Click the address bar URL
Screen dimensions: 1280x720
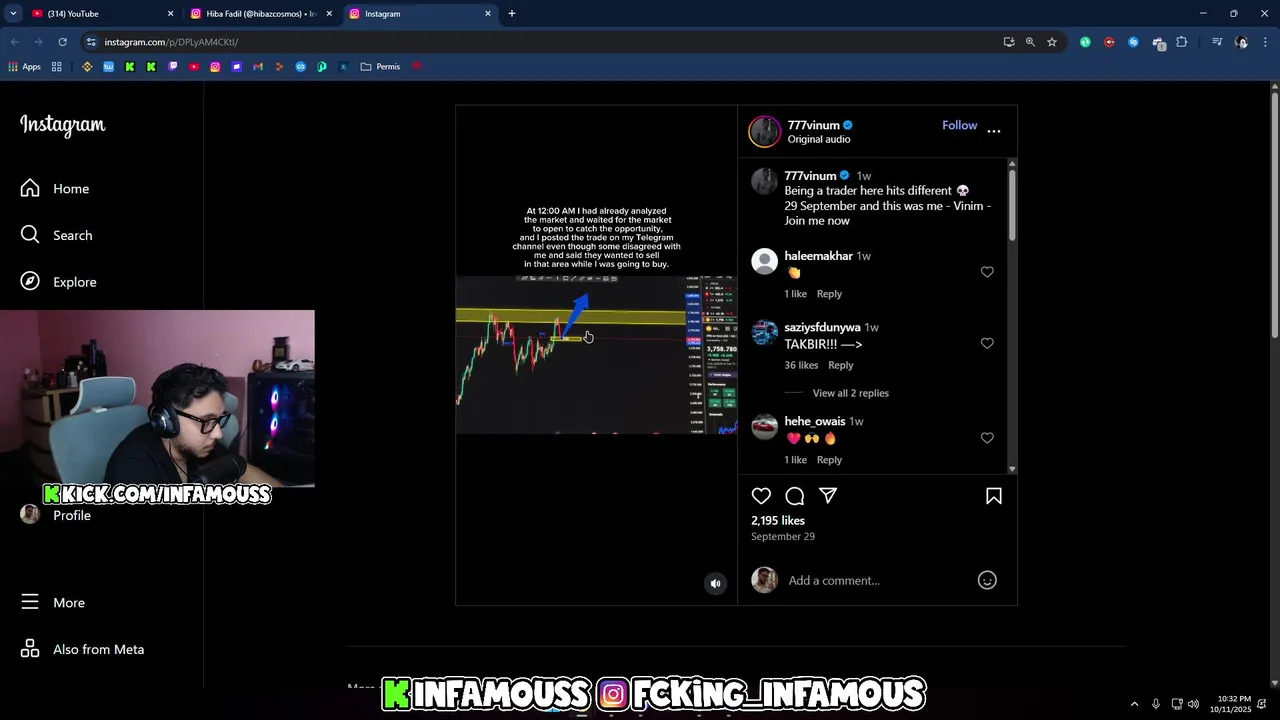pos(171,42)
